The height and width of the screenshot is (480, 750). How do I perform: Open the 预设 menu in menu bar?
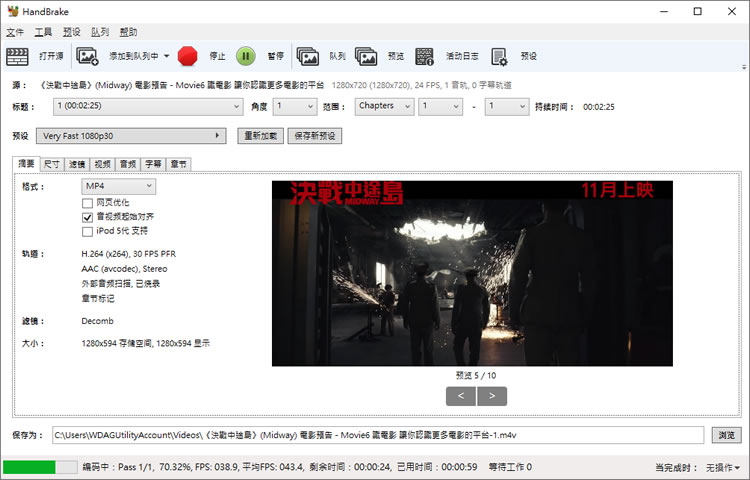point(72,32)
